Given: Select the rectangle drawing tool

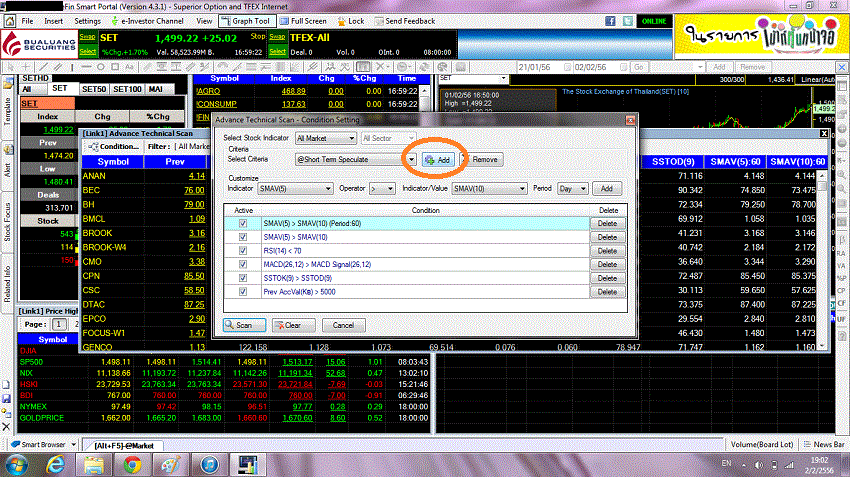Looking at the screenshot, I should coord(115,67).
